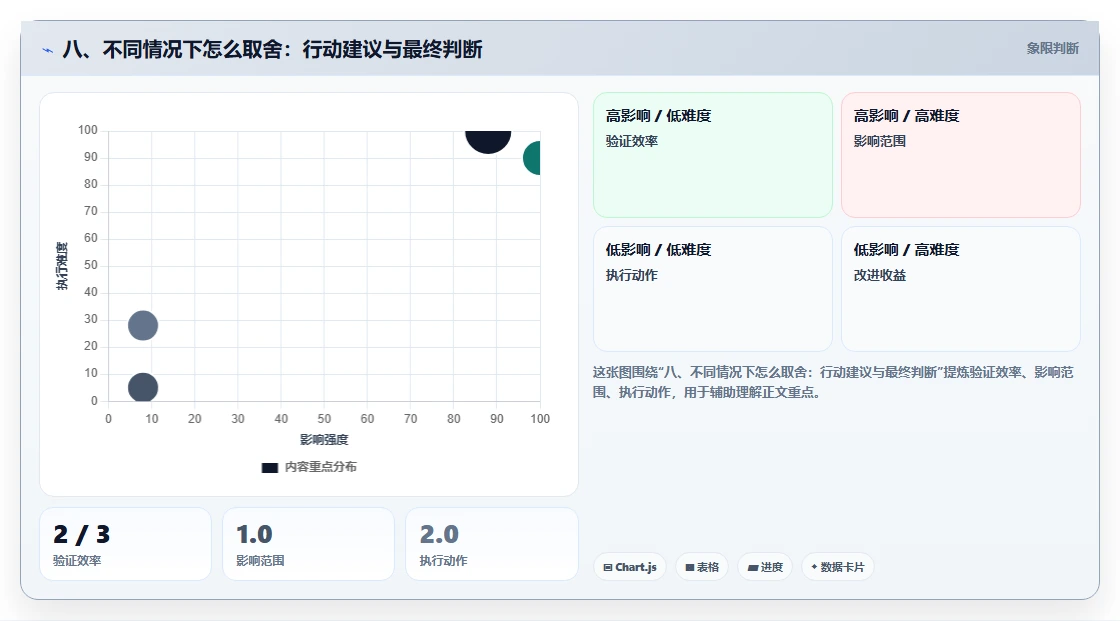This screenshot has width=1120, height=621.
Task: Click the y-axis tick label 100
Action: pyautogui.click(x=88, y=130)
